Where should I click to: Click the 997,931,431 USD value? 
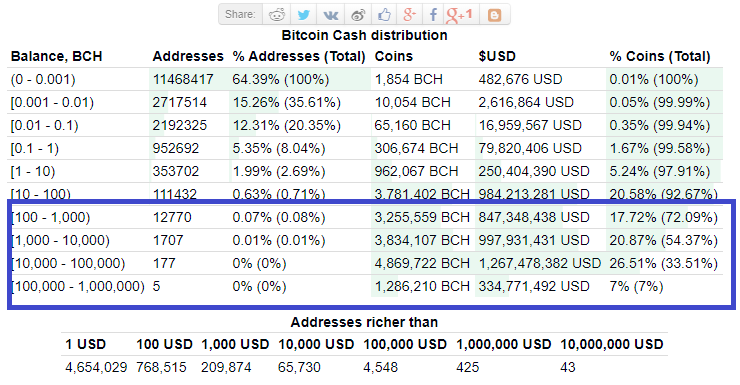click(x=534, y=241)
